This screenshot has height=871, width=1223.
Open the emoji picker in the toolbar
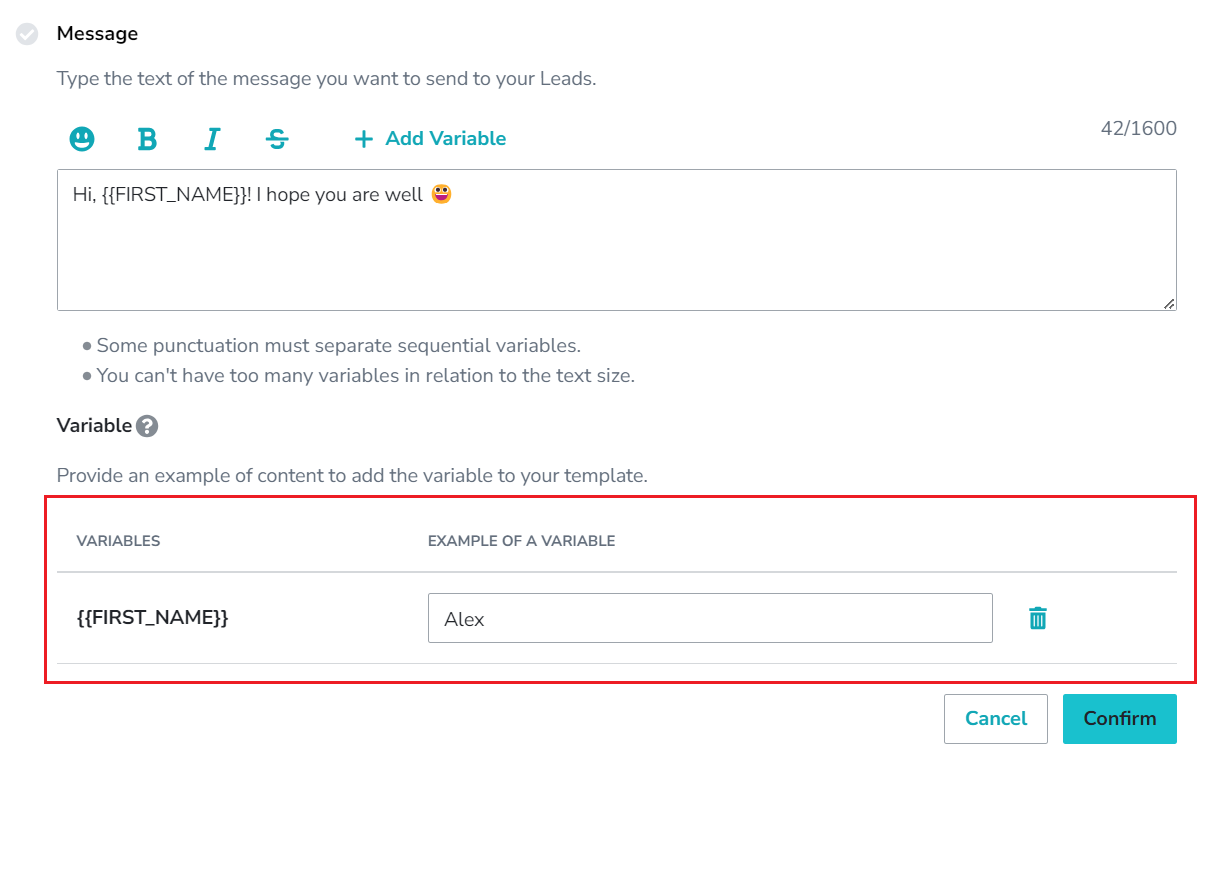[x=81, y=139]
